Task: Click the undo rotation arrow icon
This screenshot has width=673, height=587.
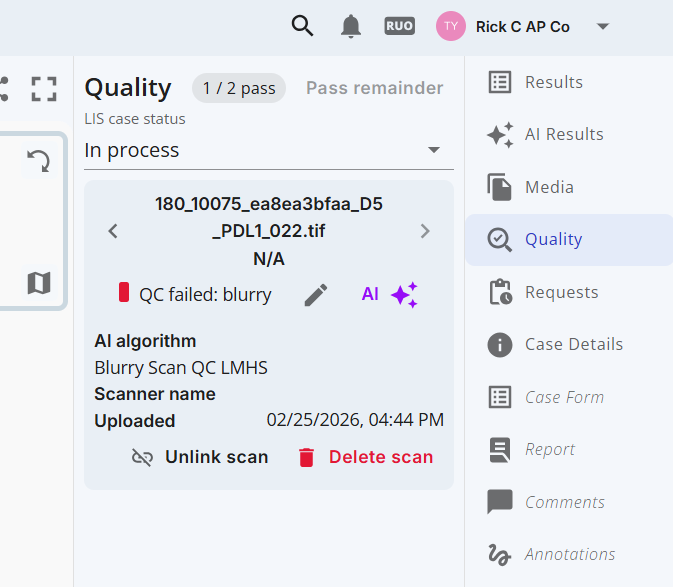Action: click(x=38, y=161)
